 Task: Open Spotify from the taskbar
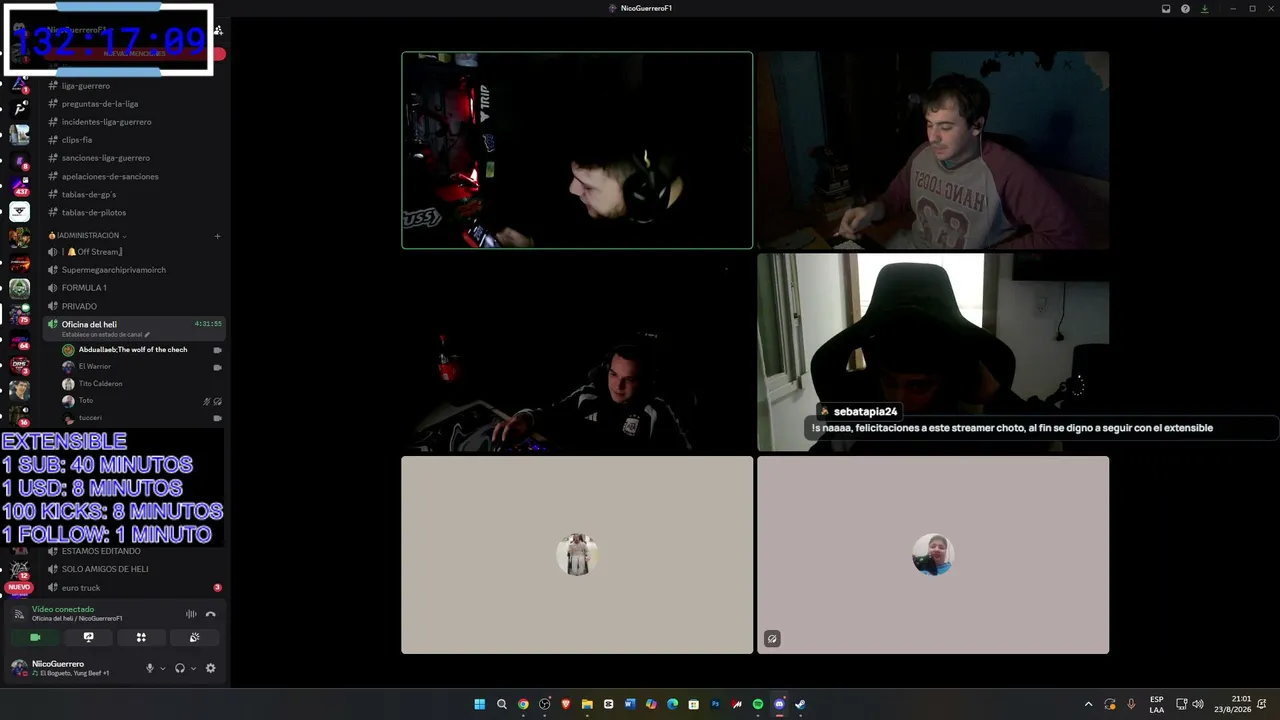pyautogui.click(x=758, y=704)
